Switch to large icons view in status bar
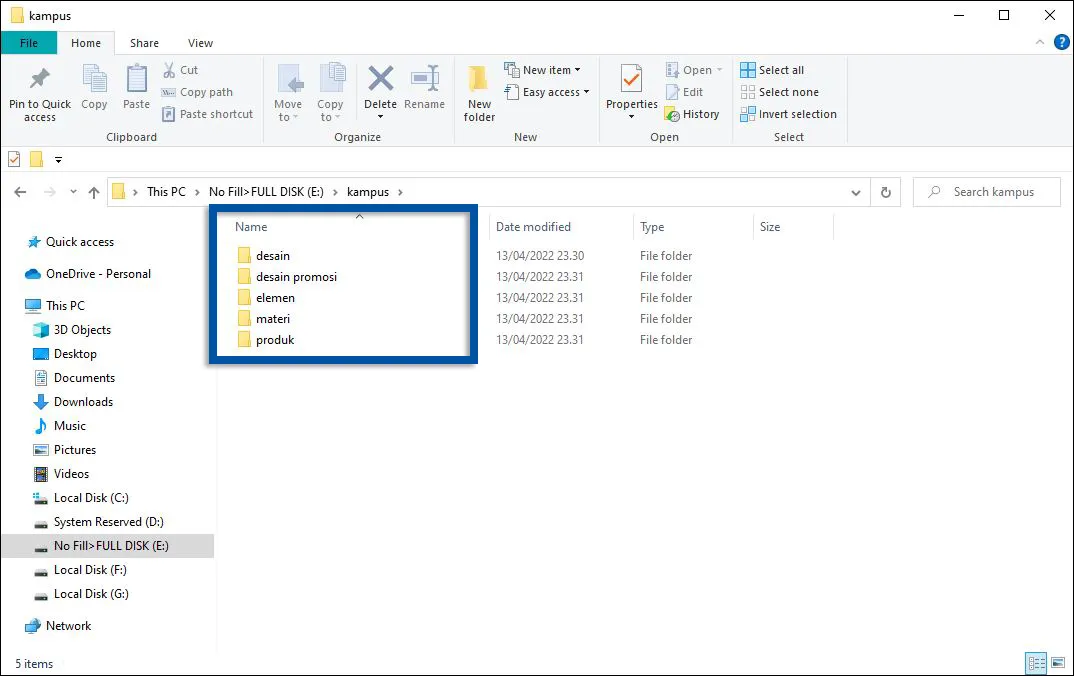This screenshot has height=676, width=1074. (x=1058, y=663)
